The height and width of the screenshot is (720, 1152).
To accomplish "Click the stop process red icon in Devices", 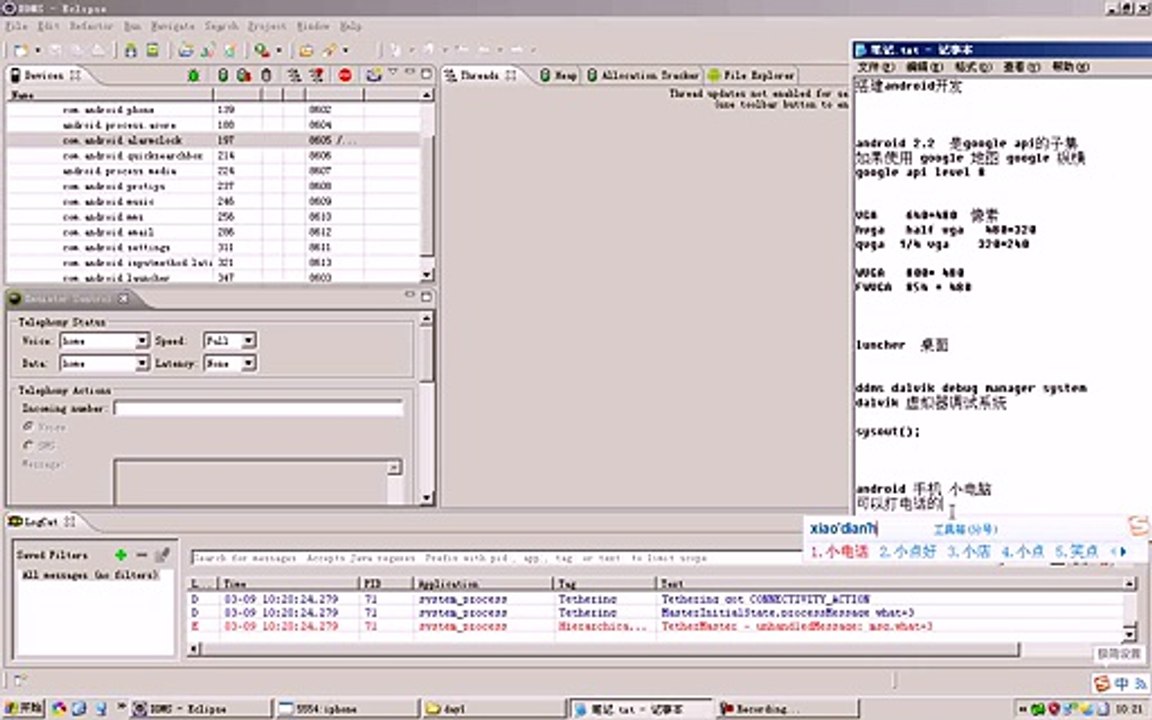I will tap(345, 75).
